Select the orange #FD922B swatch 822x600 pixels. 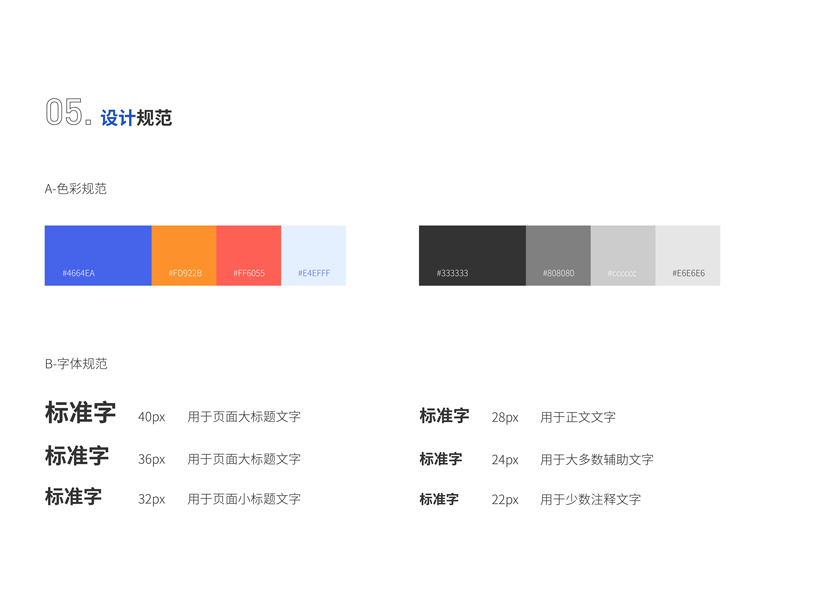click(184, 255)
